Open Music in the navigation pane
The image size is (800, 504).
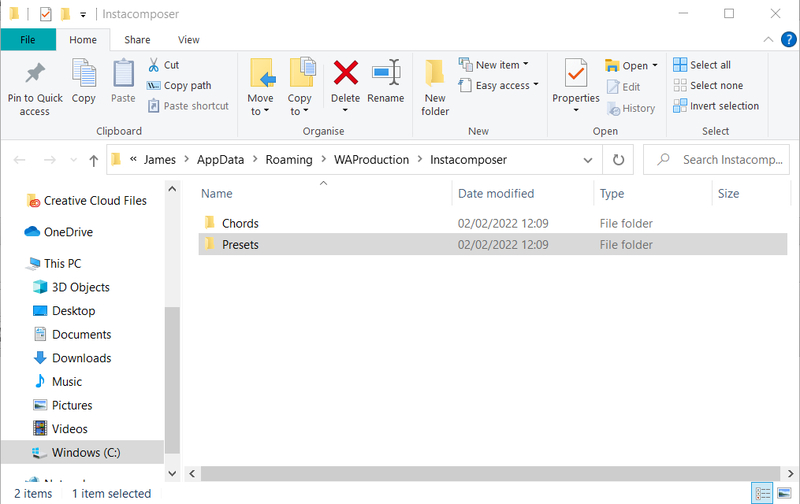pos(58,381)
